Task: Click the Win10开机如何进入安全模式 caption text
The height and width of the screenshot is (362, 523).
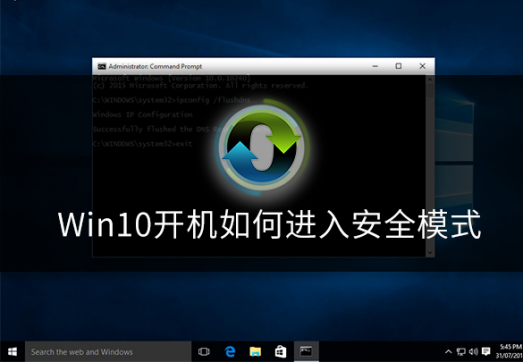Action: click(x=270, y=224)
